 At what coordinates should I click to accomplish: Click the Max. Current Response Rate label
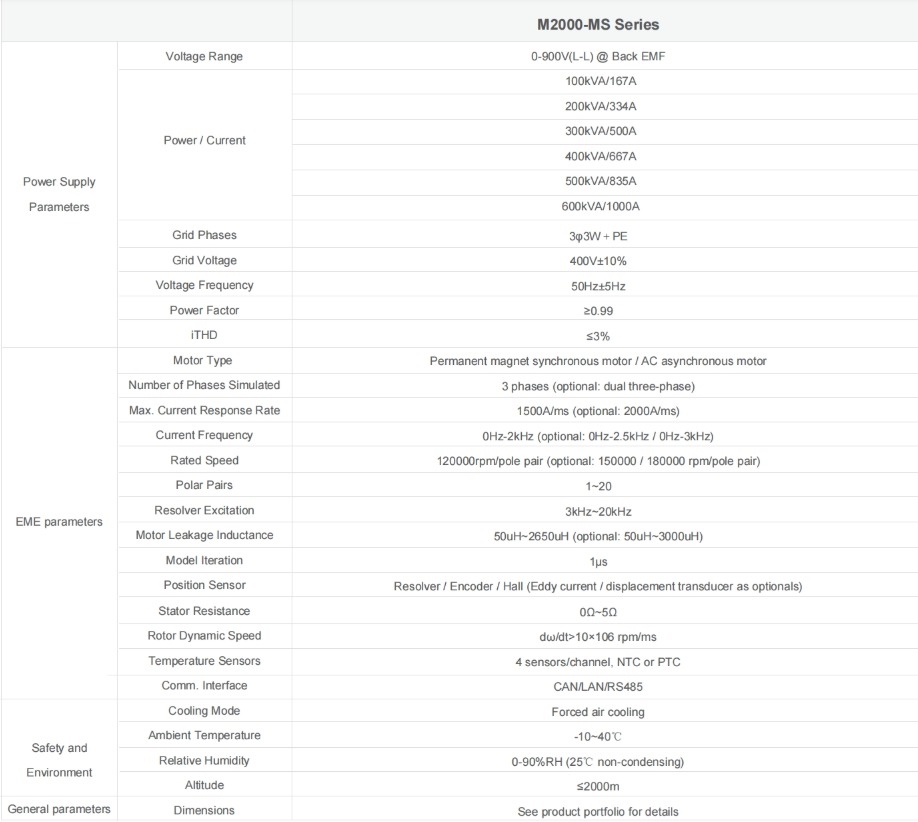click(x=204, y=410)
